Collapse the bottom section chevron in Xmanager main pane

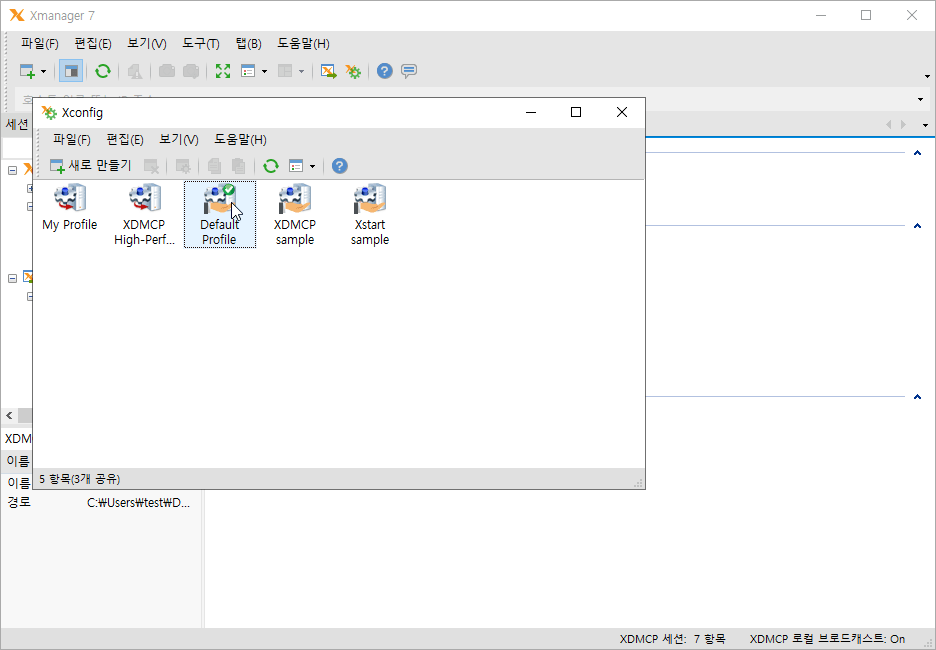click(917, 397)
